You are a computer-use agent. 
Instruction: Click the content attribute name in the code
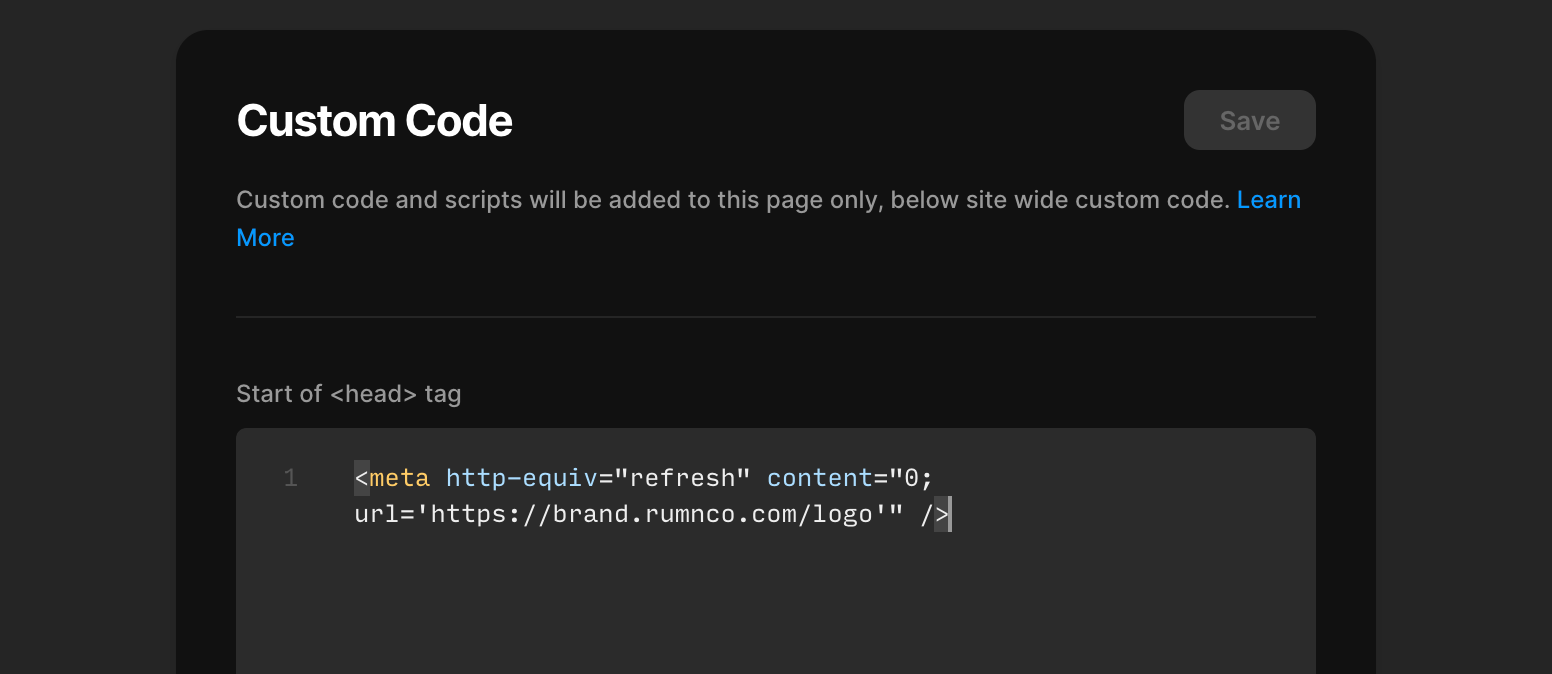820,478
